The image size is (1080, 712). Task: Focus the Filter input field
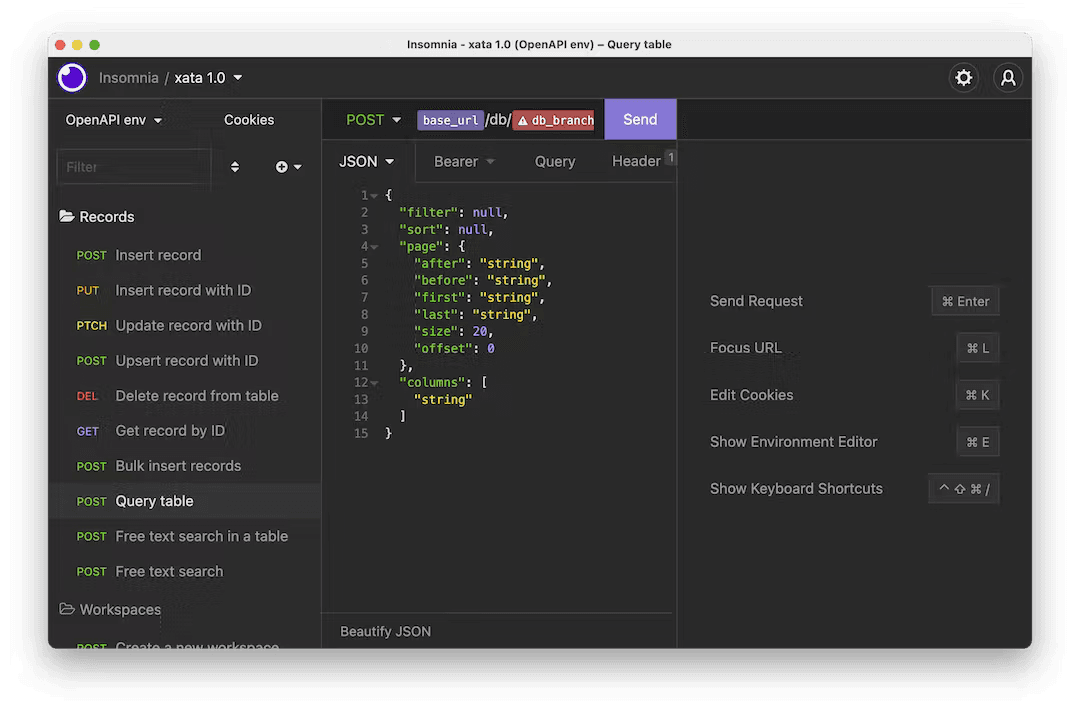[134, 167]
